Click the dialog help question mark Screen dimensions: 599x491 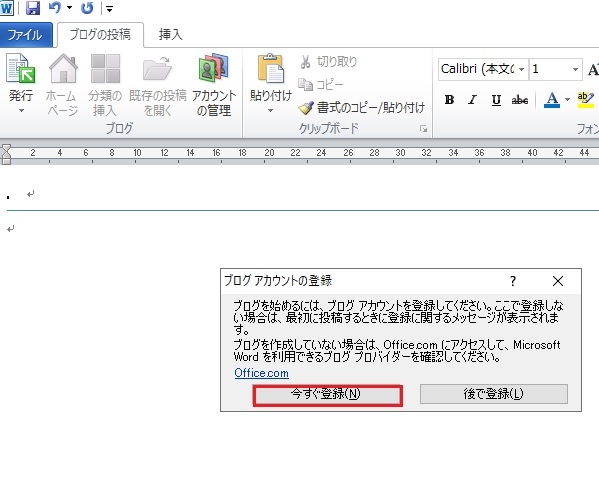click(513, 281)
